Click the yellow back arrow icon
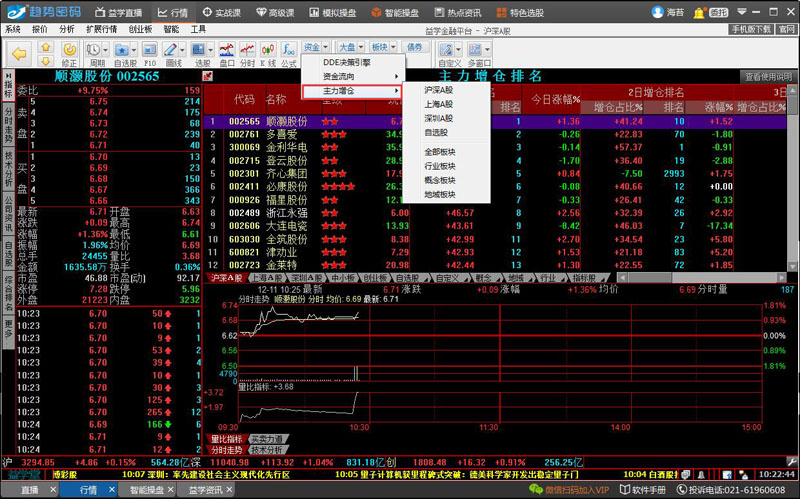The image size is (800, 499). 18,52
